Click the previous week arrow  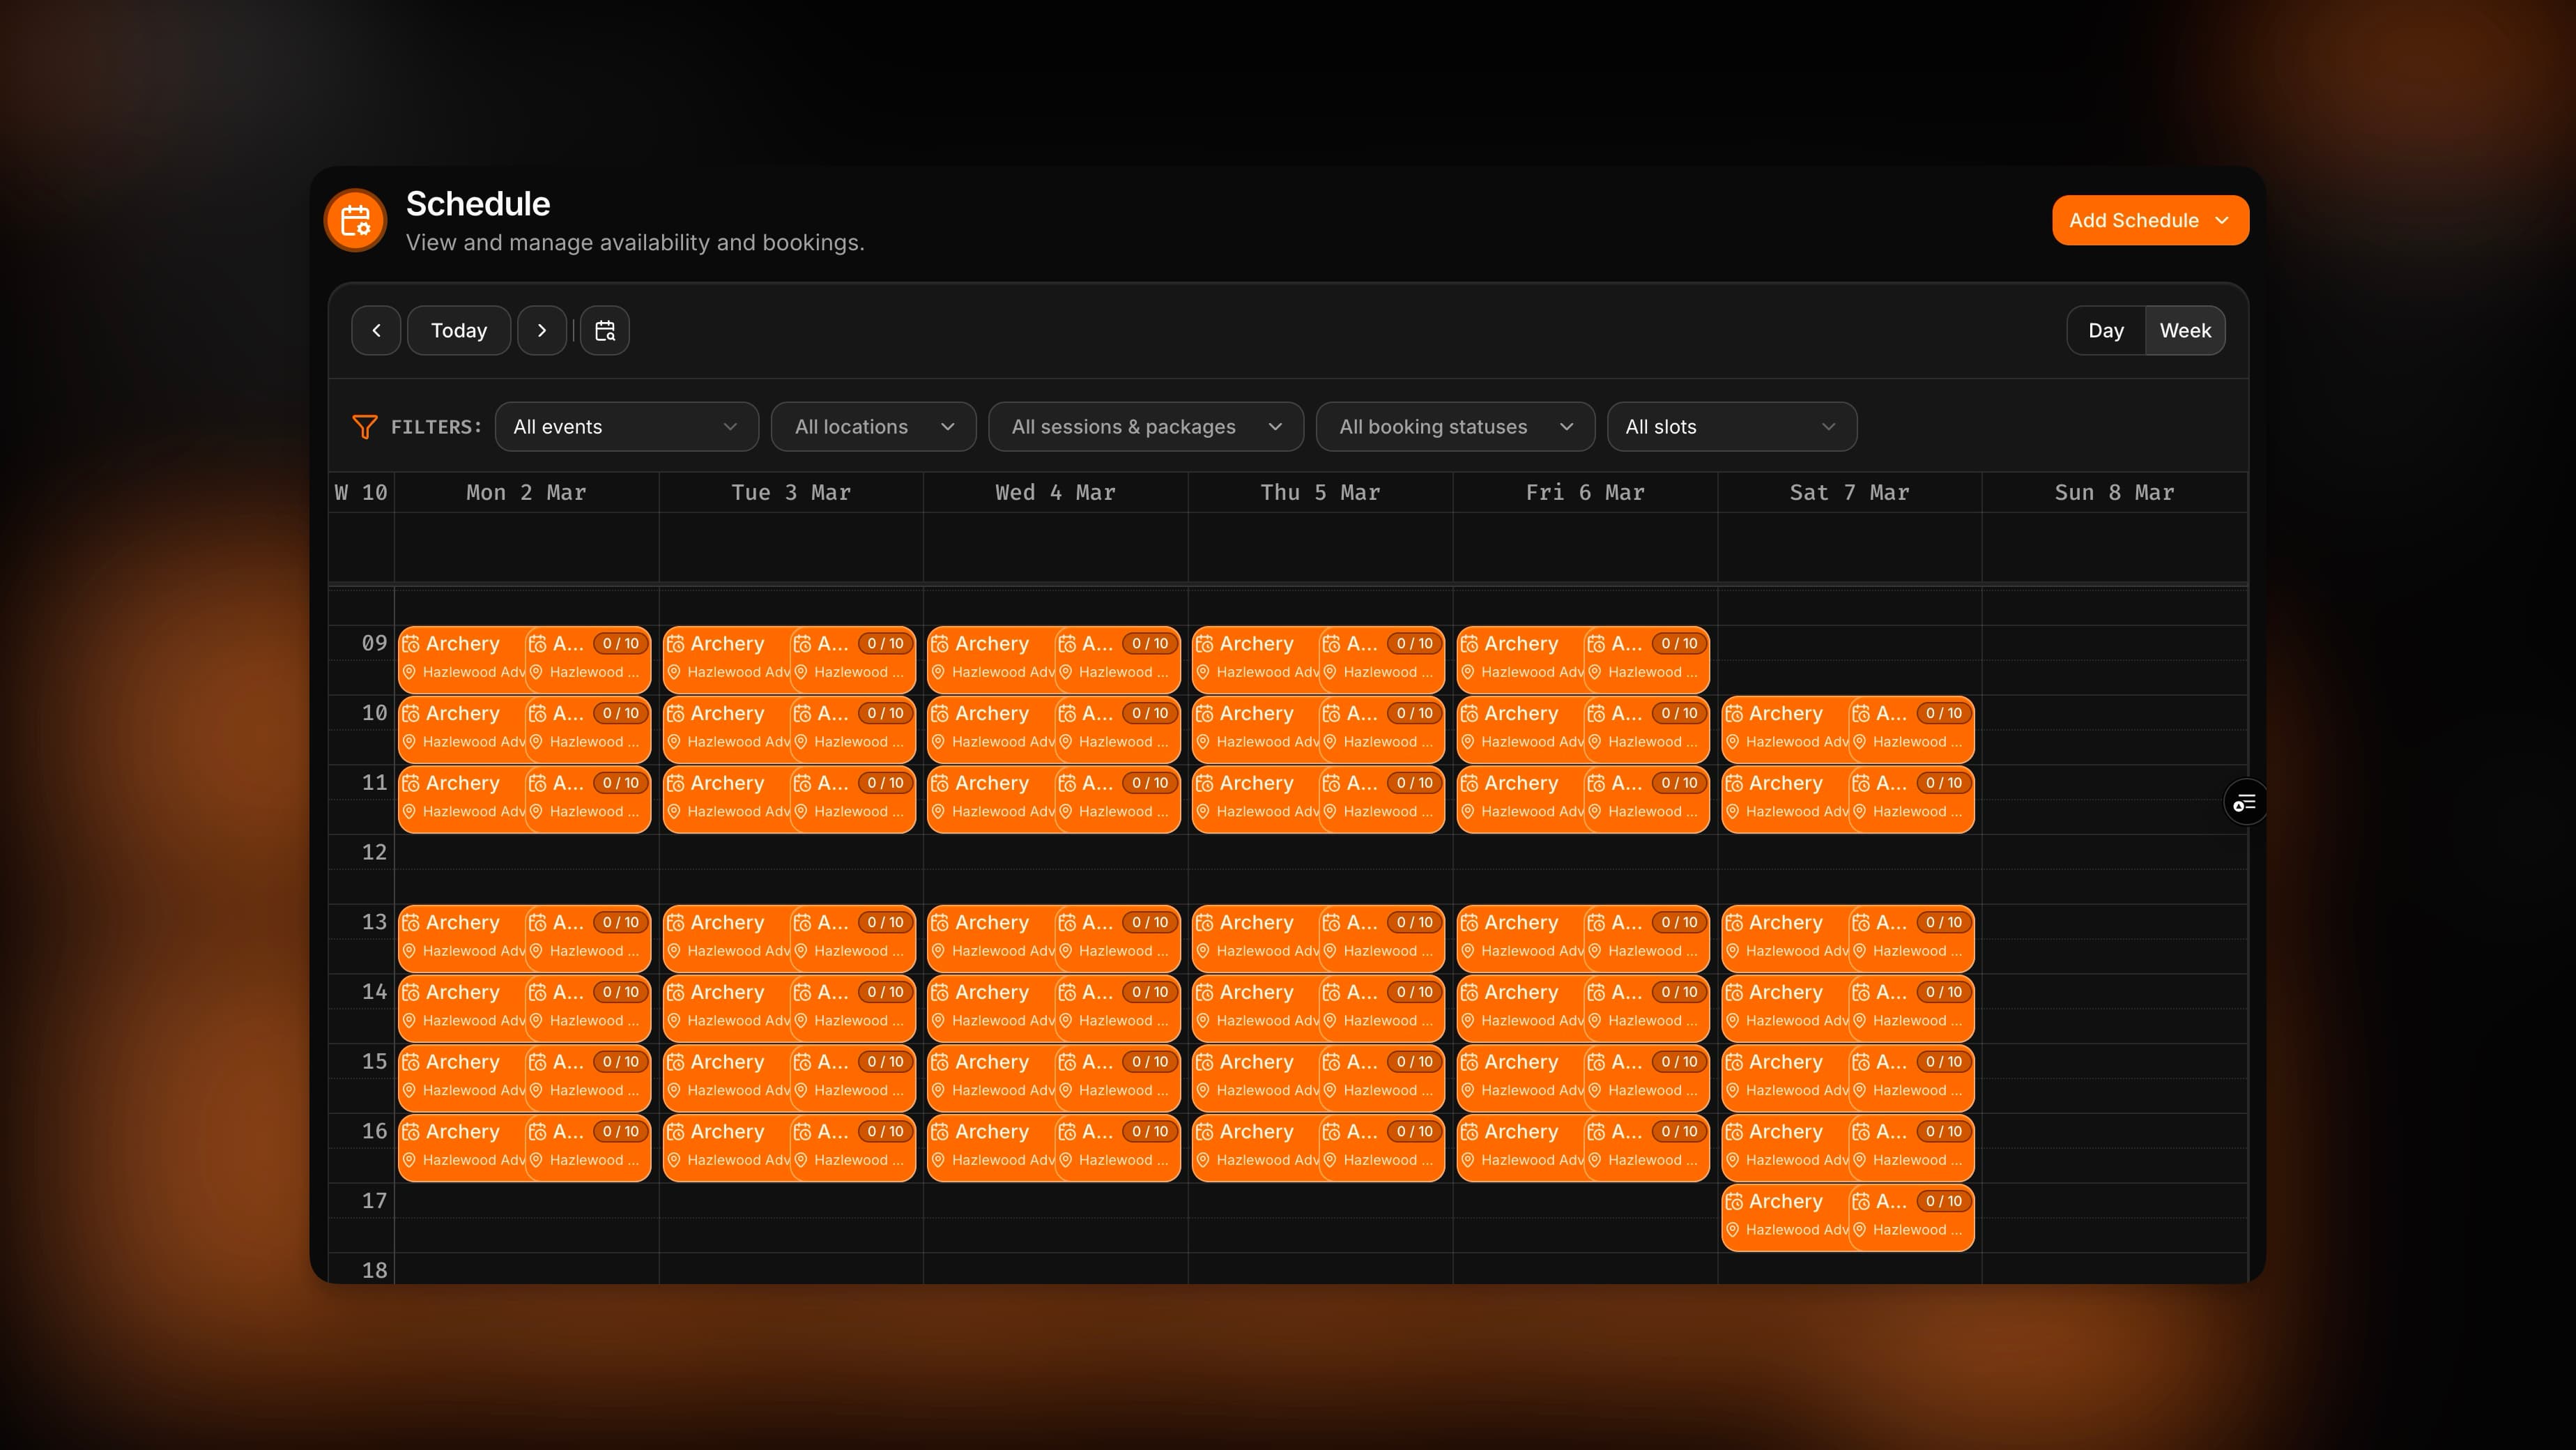pyautogui.click(x=377, y=330)
